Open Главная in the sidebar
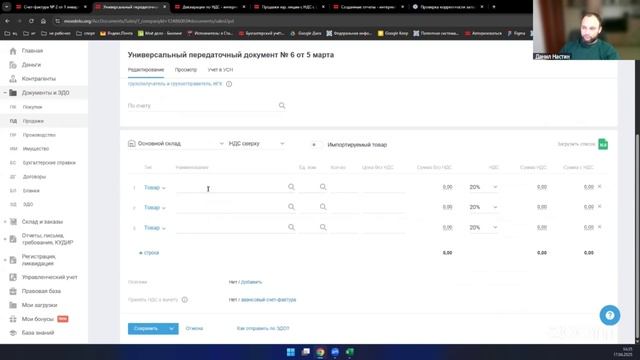 click(32, 51)
